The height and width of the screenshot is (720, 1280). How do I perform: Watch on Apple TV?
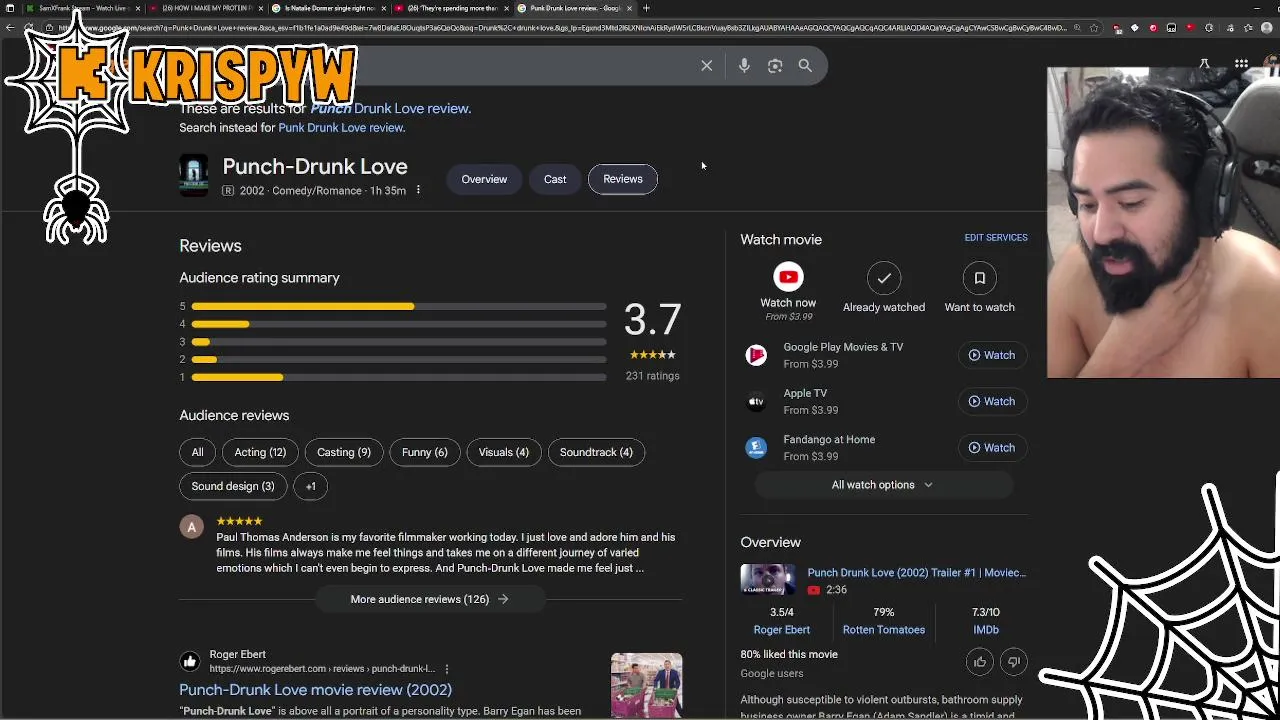point(991,401)
